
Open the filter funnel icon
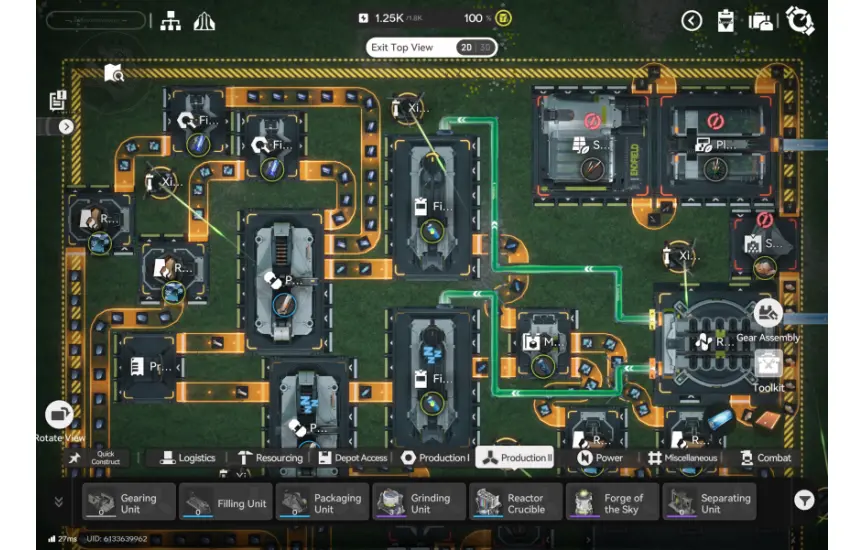(804, 500)
